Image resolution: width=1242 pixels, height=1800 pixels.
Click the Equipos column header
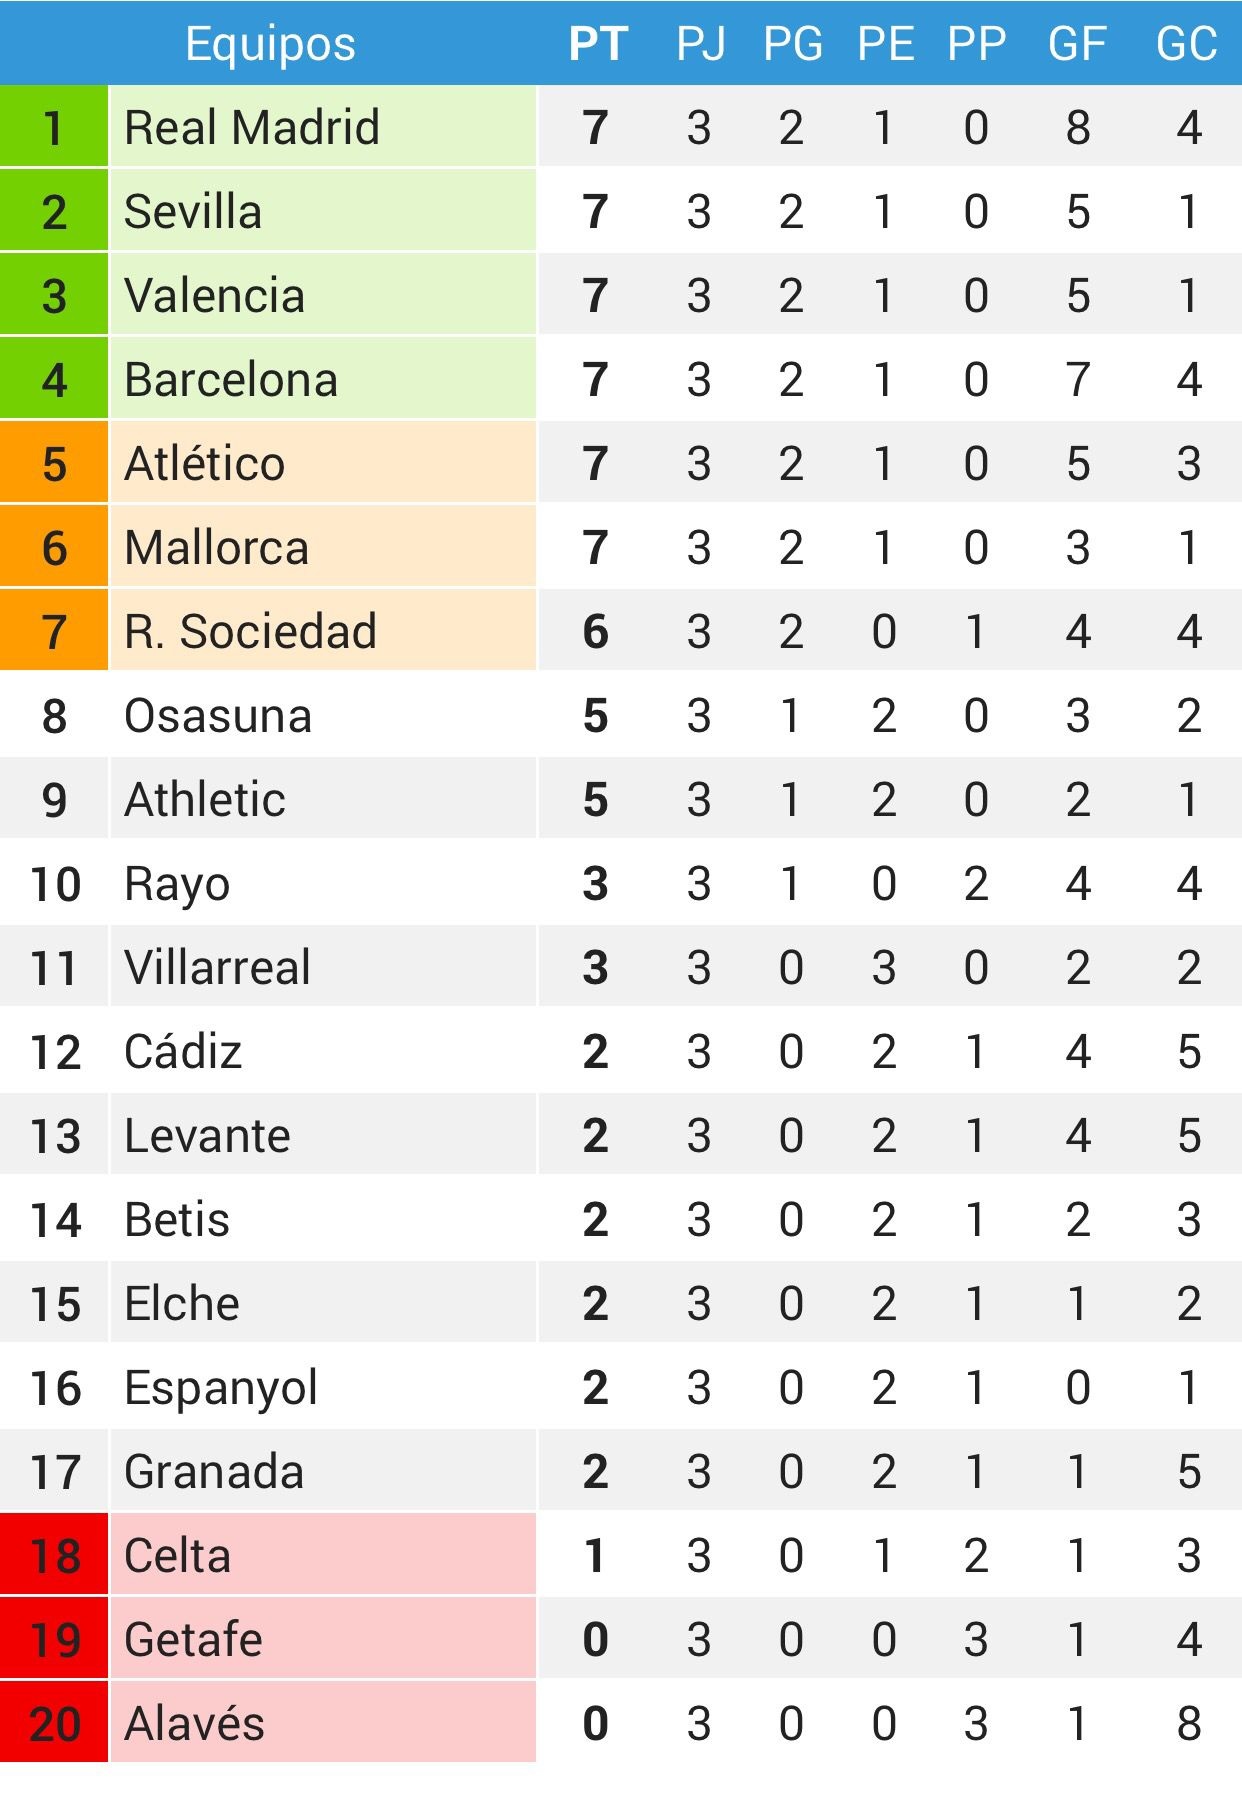pyautogui.click(x=270, y=44)
